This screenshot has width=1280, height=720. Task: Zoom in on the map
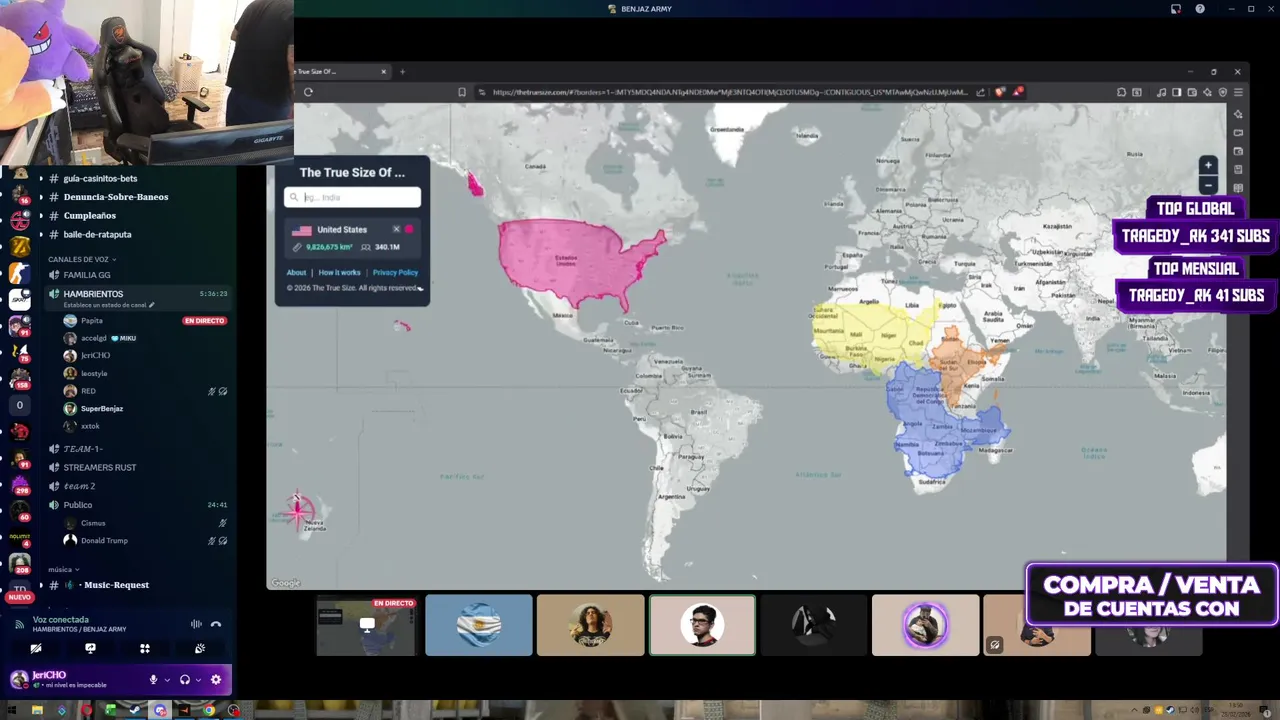coord(1208,165)
